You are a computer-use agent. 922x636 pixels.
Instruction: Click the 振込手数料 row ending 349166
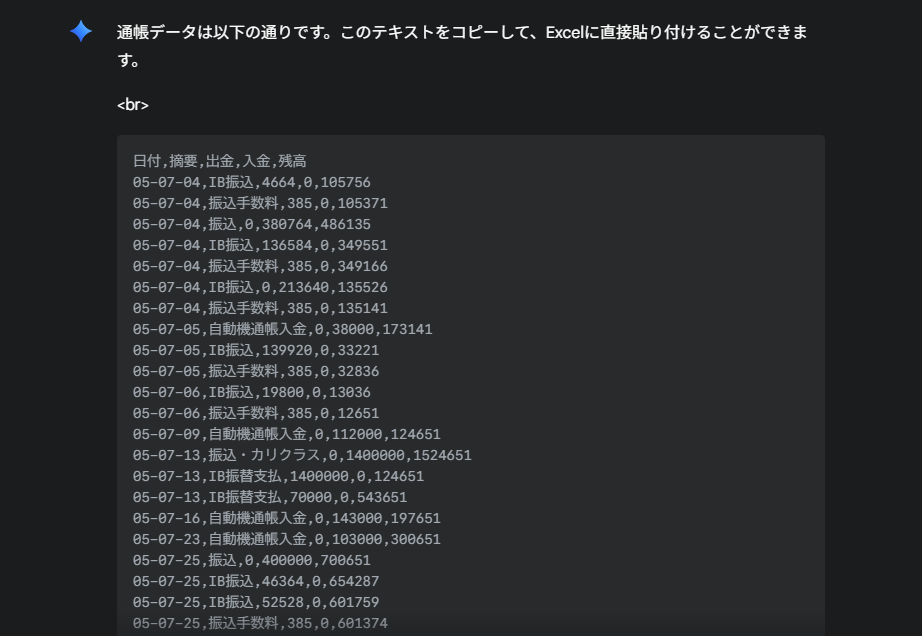(260, 266)
